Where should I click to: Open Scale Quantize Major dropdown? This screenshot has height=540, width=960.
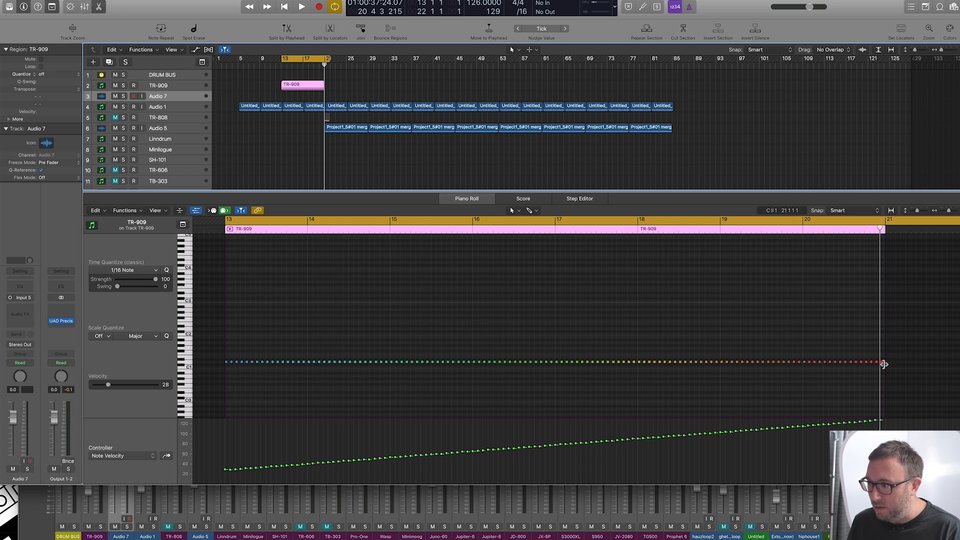[137, 336]
